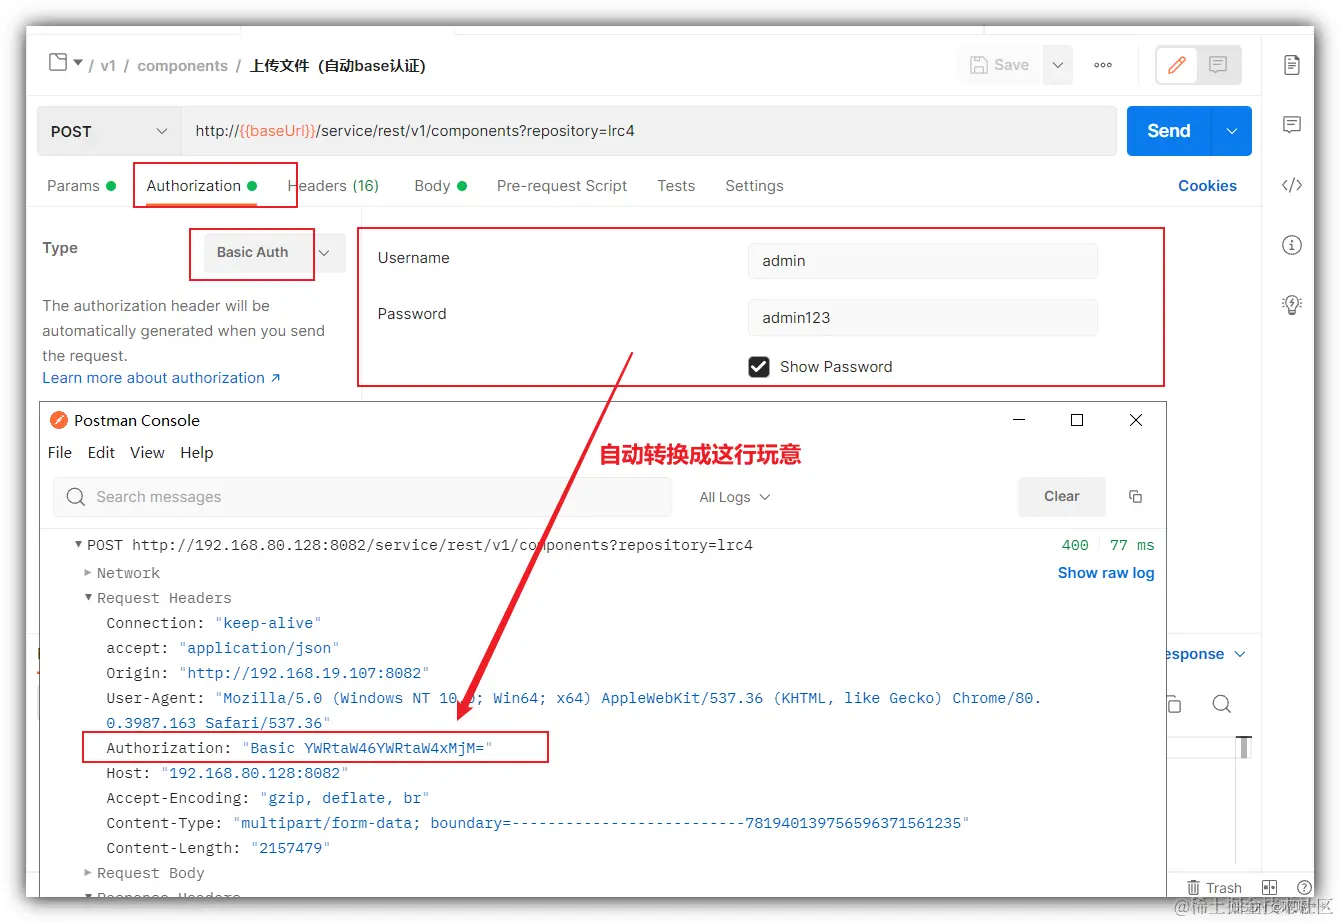Image resolution: width=1340 pixels, height=923 pixels.
Task: Open the Code snippet icon in right sidebar
Action: [1292, 185]
